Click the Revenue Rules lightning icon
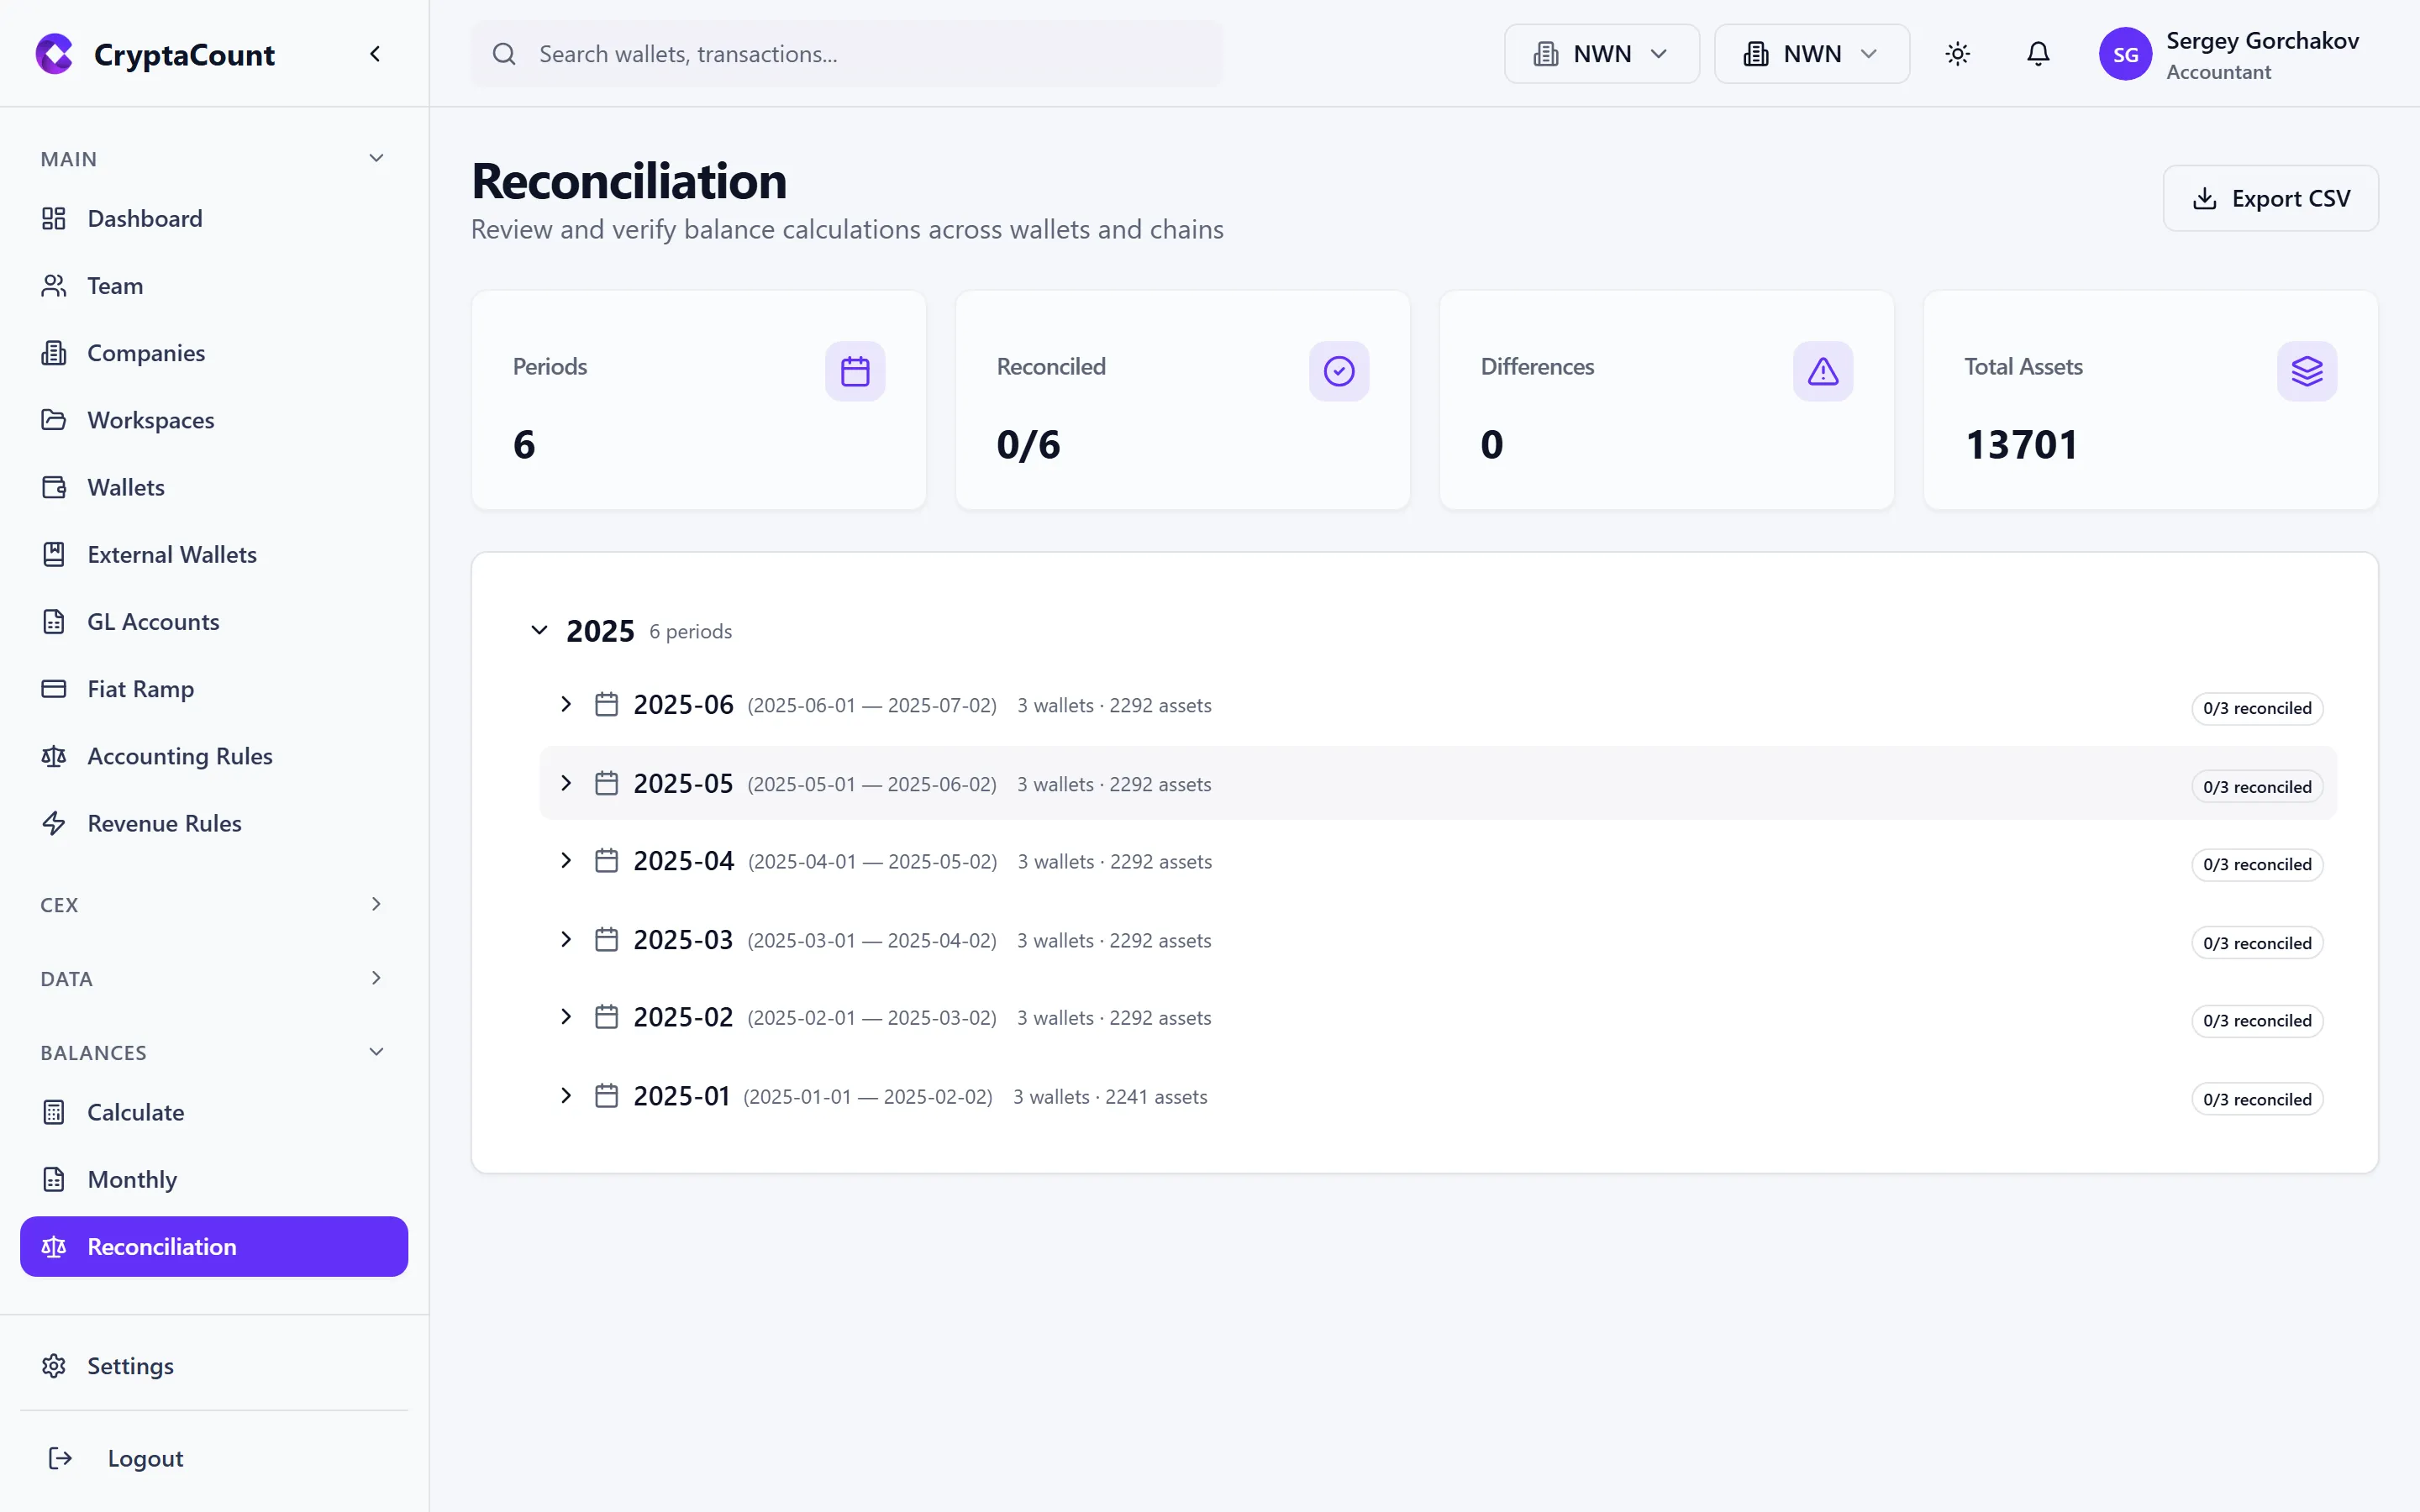Image resolution: width=2420 pixels, height=1512 pixels. (54, 823)
